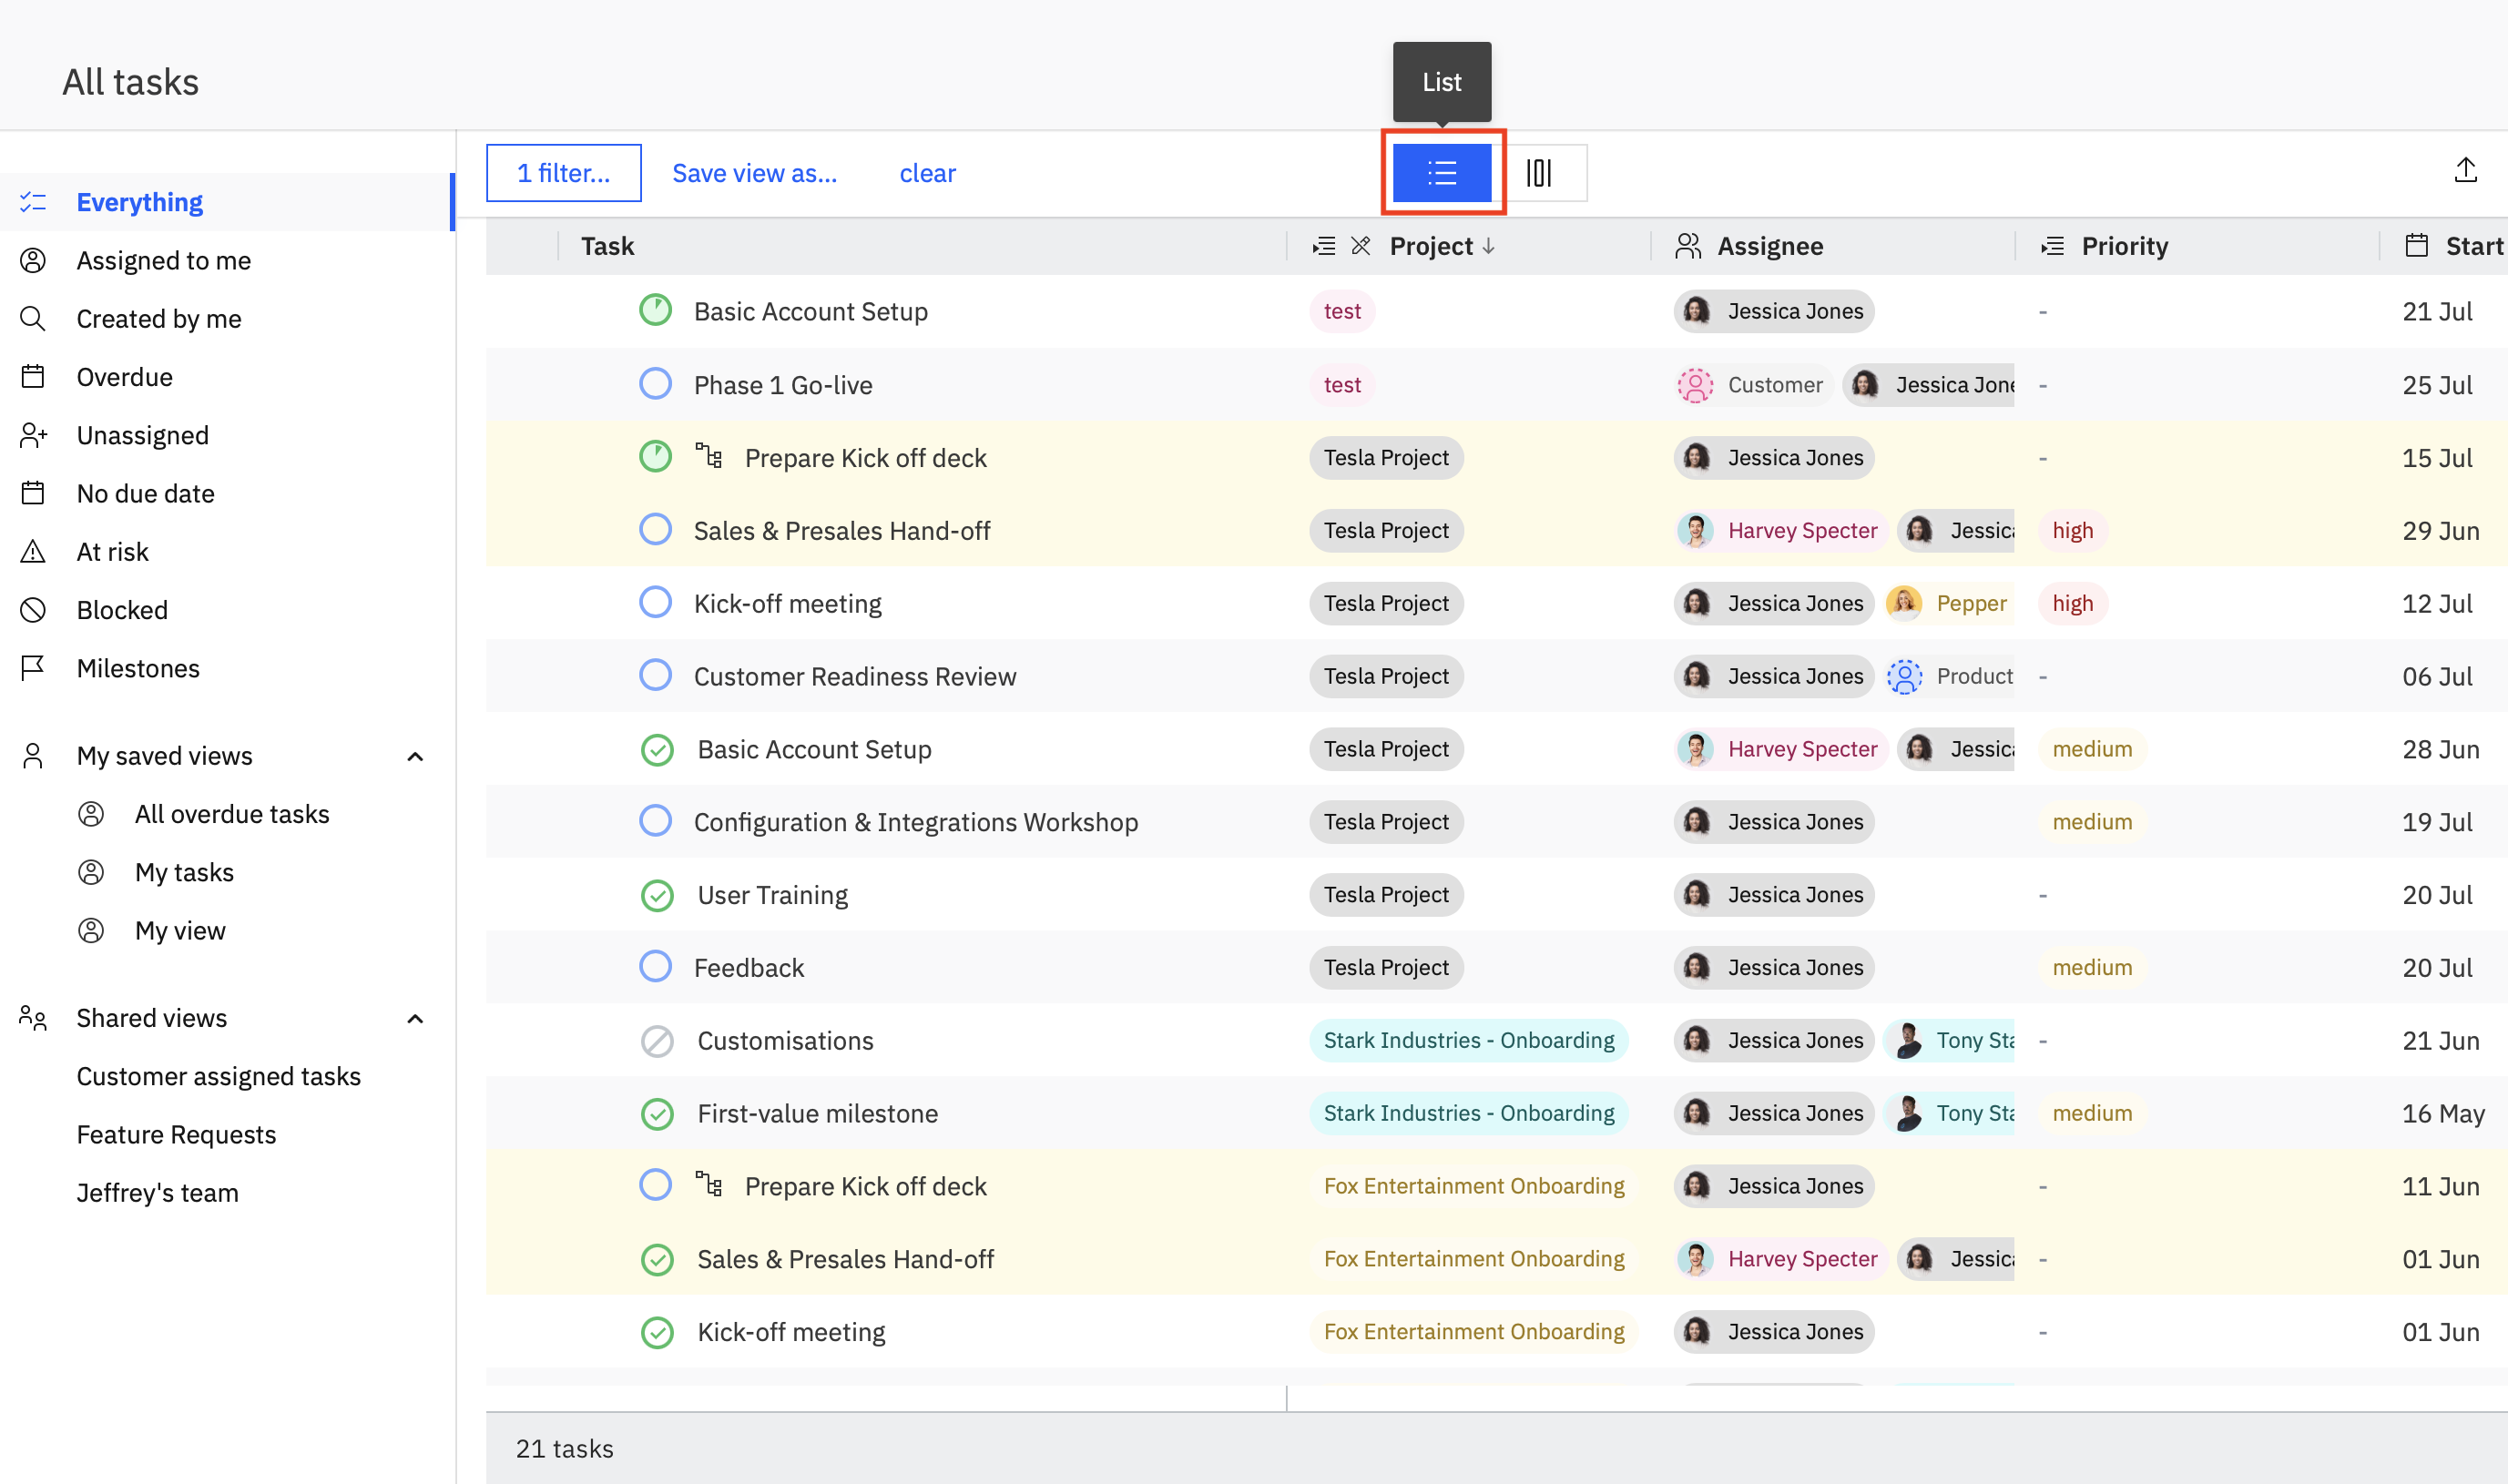Click the export upload icon

[x=2465, y=171]
